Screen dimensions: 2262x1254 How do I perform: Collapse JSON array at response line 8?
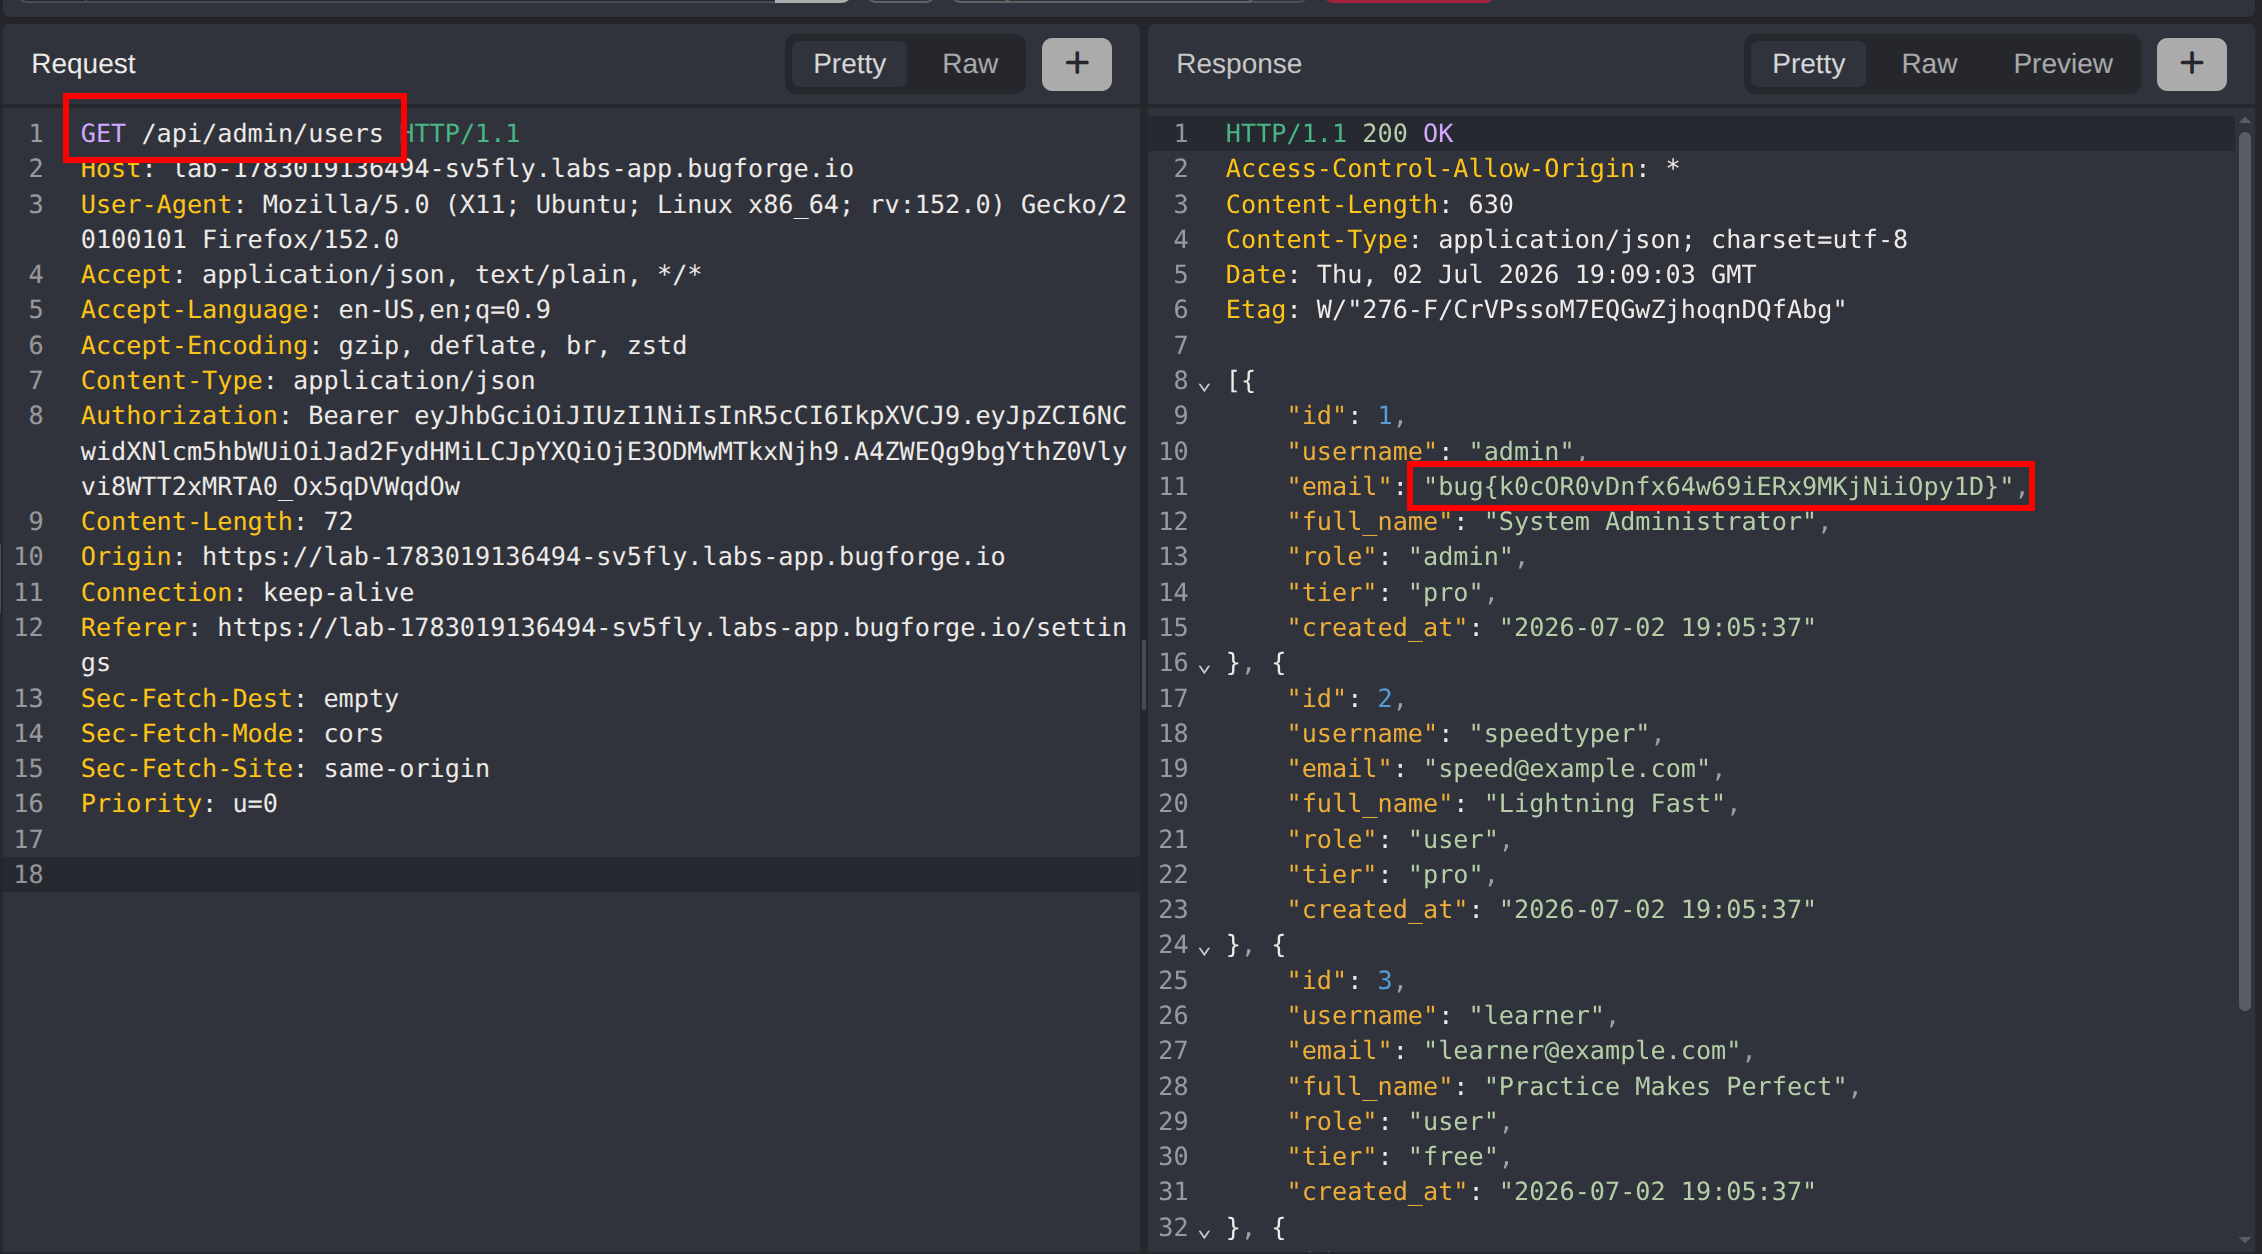(1204, 384)
